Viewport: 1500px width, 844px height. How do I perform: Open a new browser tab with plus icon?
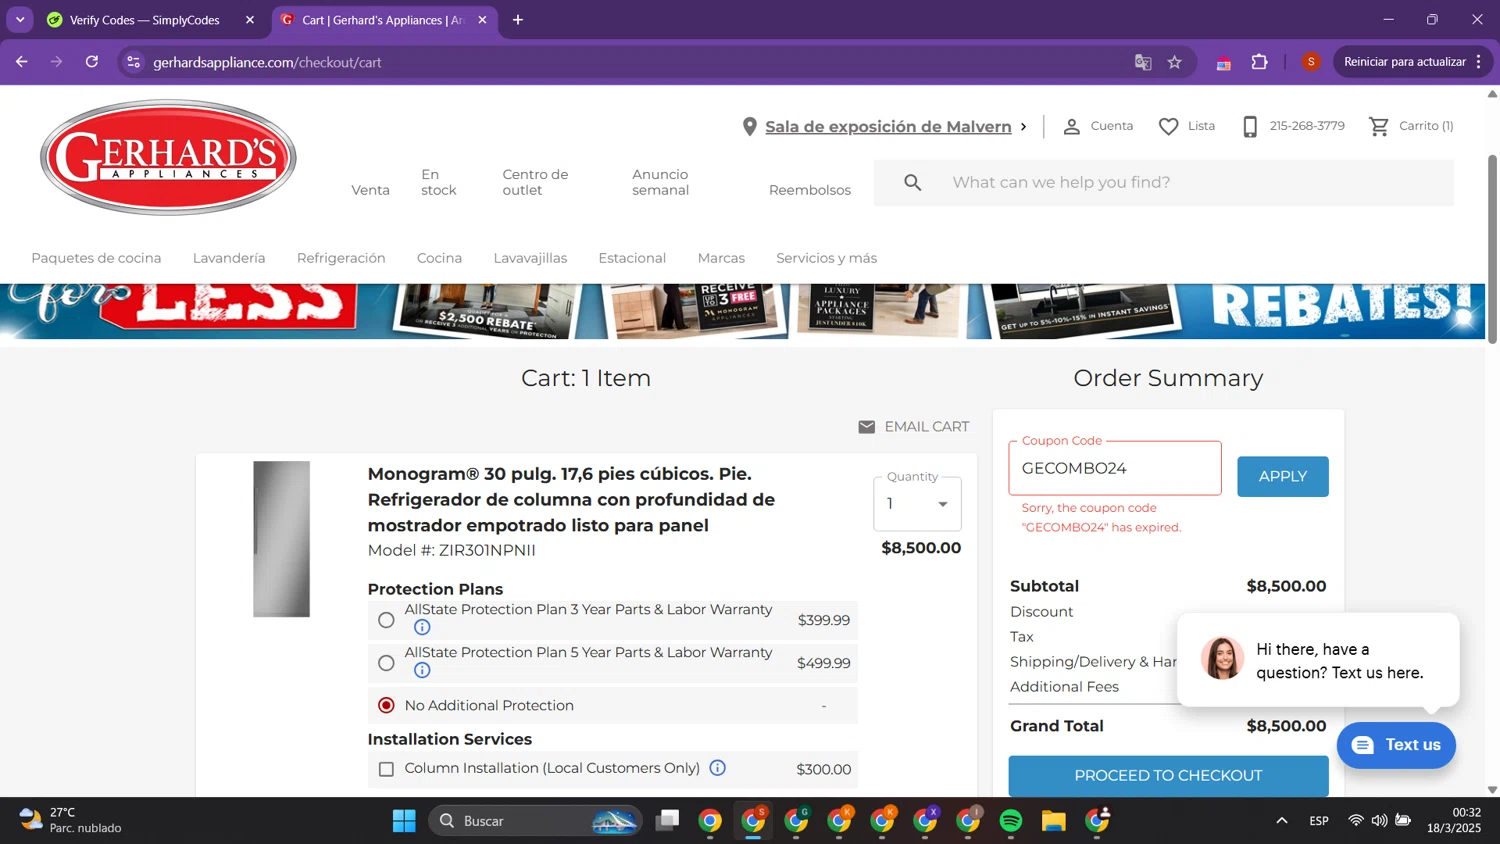[518, 20]
